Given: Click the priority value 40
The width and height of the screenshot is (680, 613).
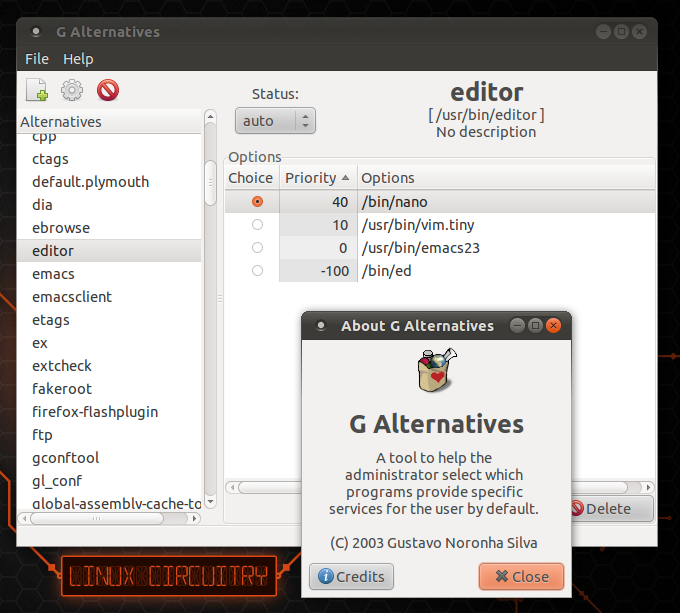Looking at the screenshot, I should click(340, 202).
